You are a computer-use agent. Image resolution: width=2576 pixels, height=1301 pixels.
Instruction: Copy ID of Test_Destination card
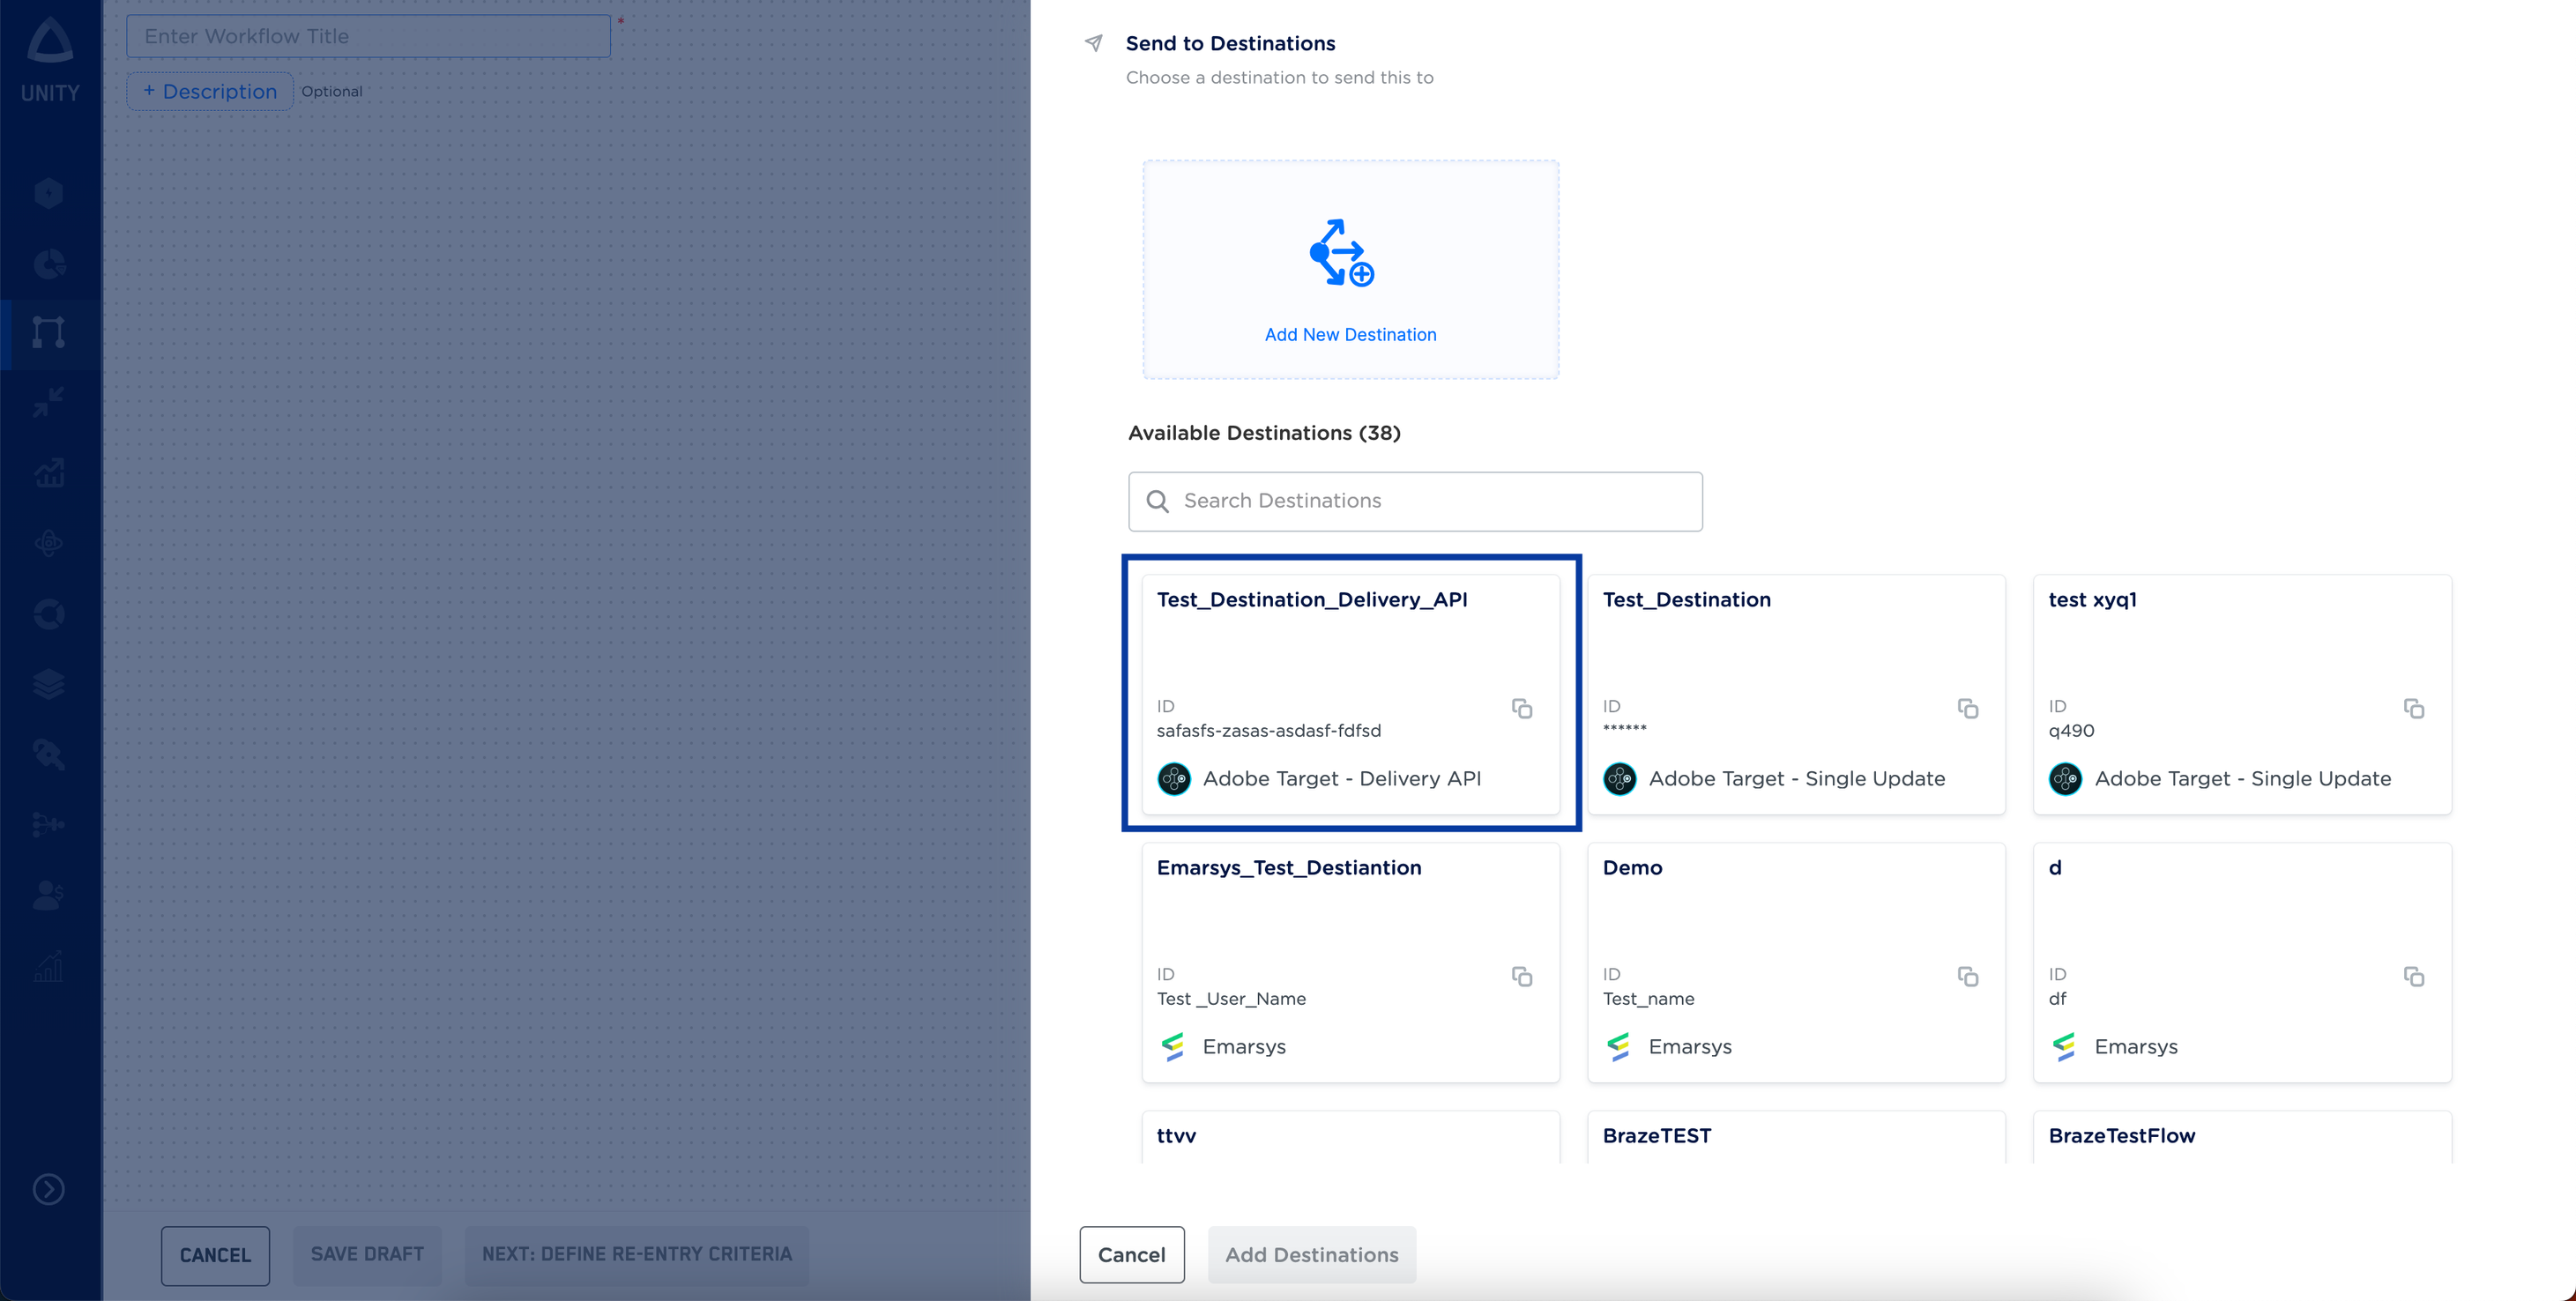pos(1967,708)
